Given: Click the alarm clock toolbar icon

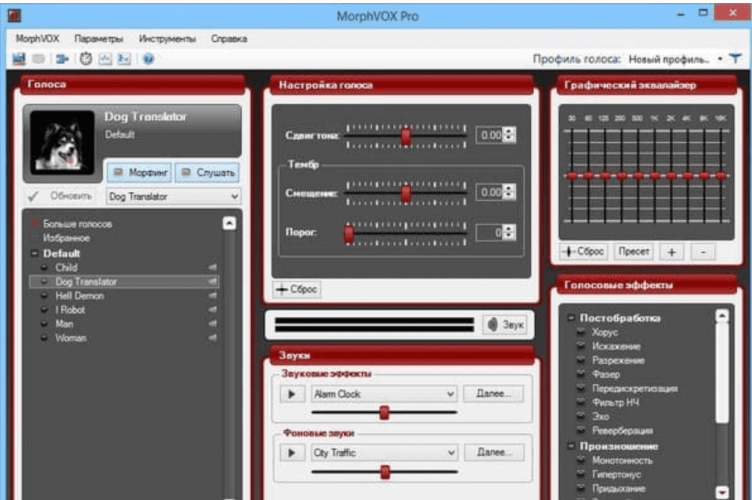Looking at the screenshot, I should coord(86,58).
